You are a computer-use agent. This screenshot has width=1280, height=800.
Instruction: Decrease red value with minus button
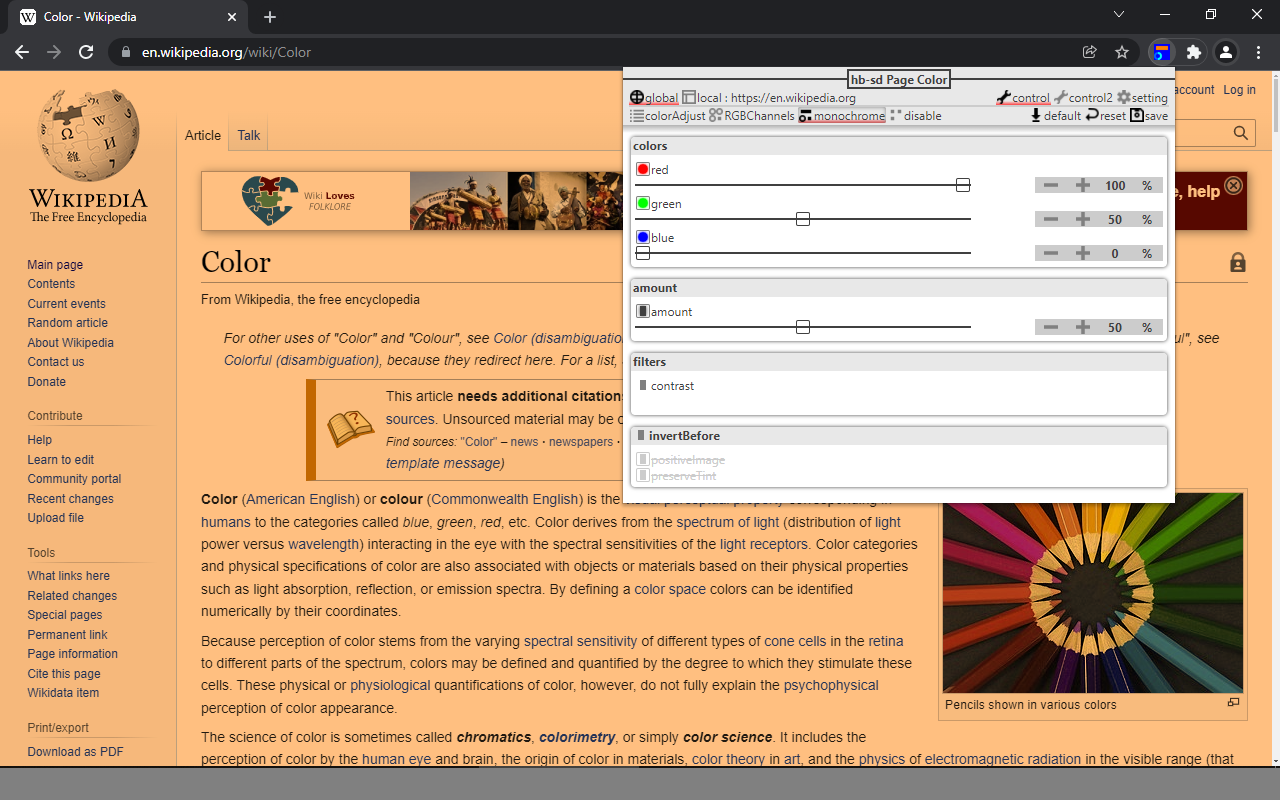(1051, 185)
